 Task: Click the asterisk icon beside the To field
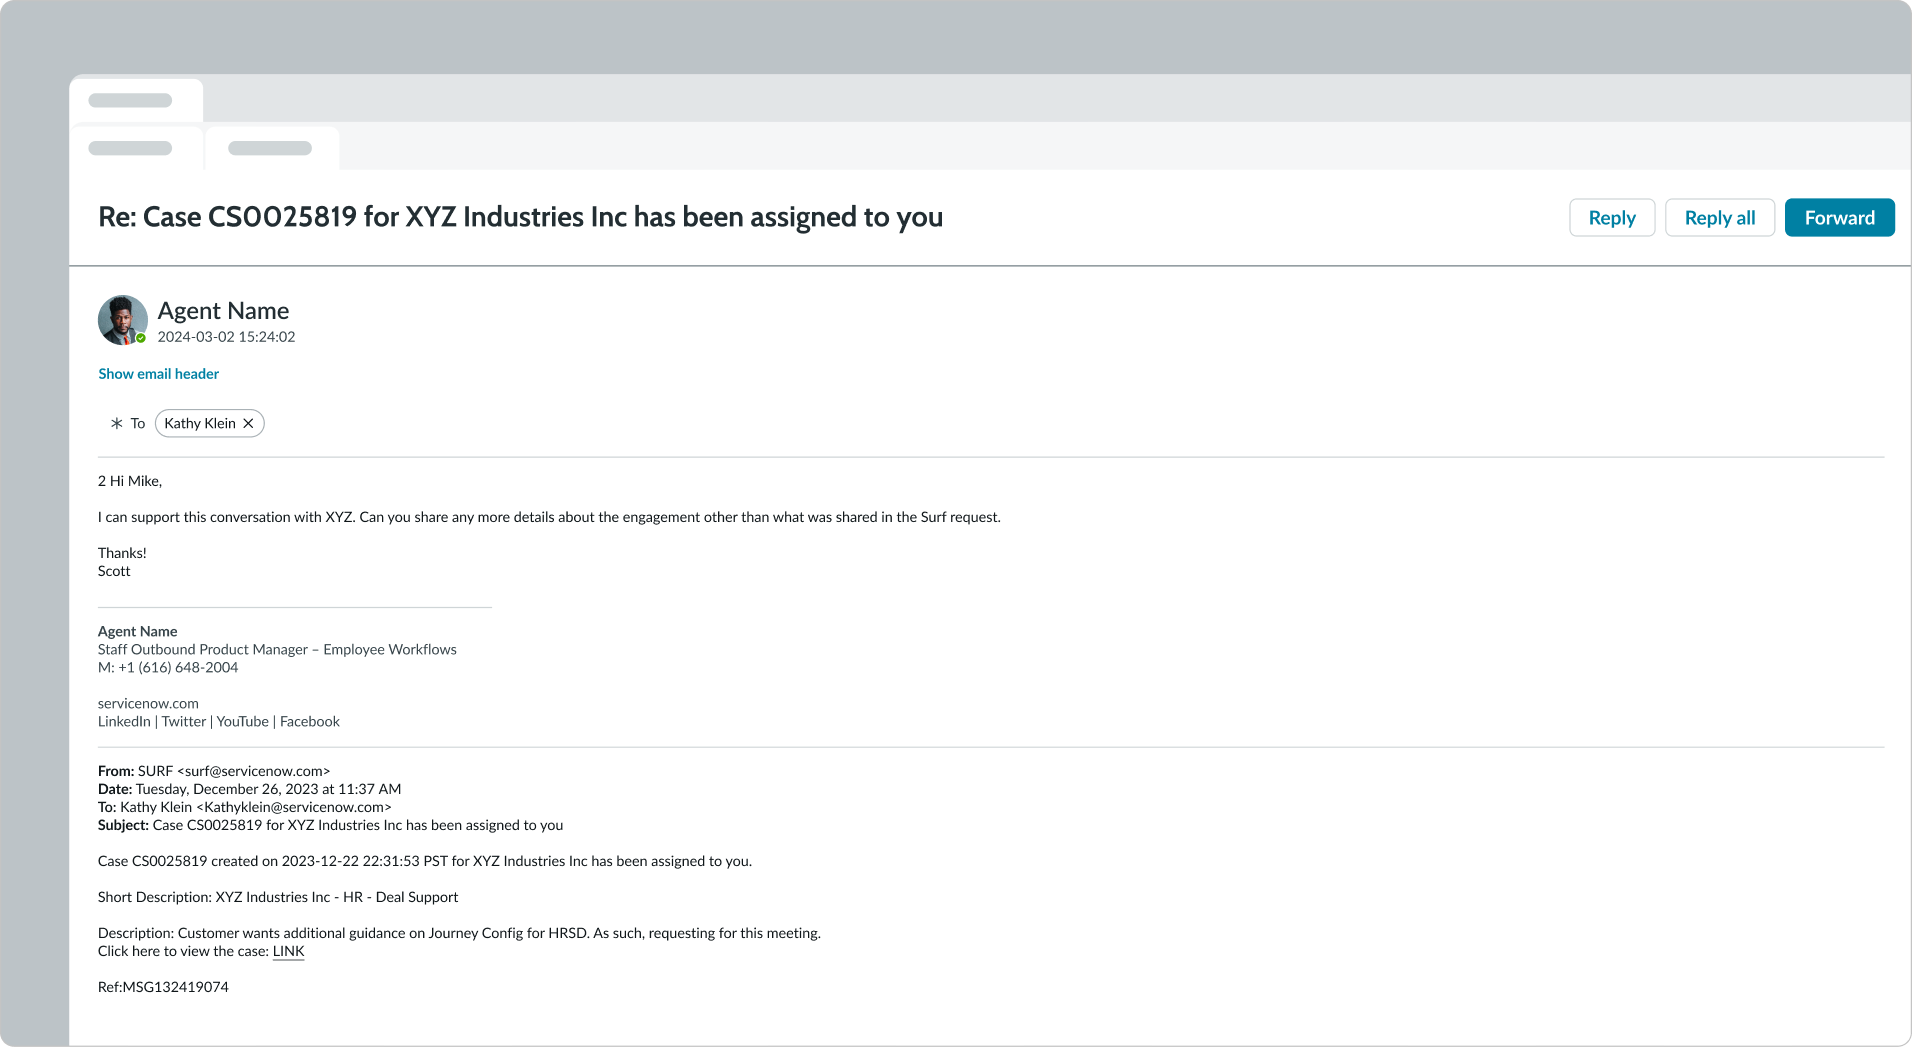click(x=116, y=423)
